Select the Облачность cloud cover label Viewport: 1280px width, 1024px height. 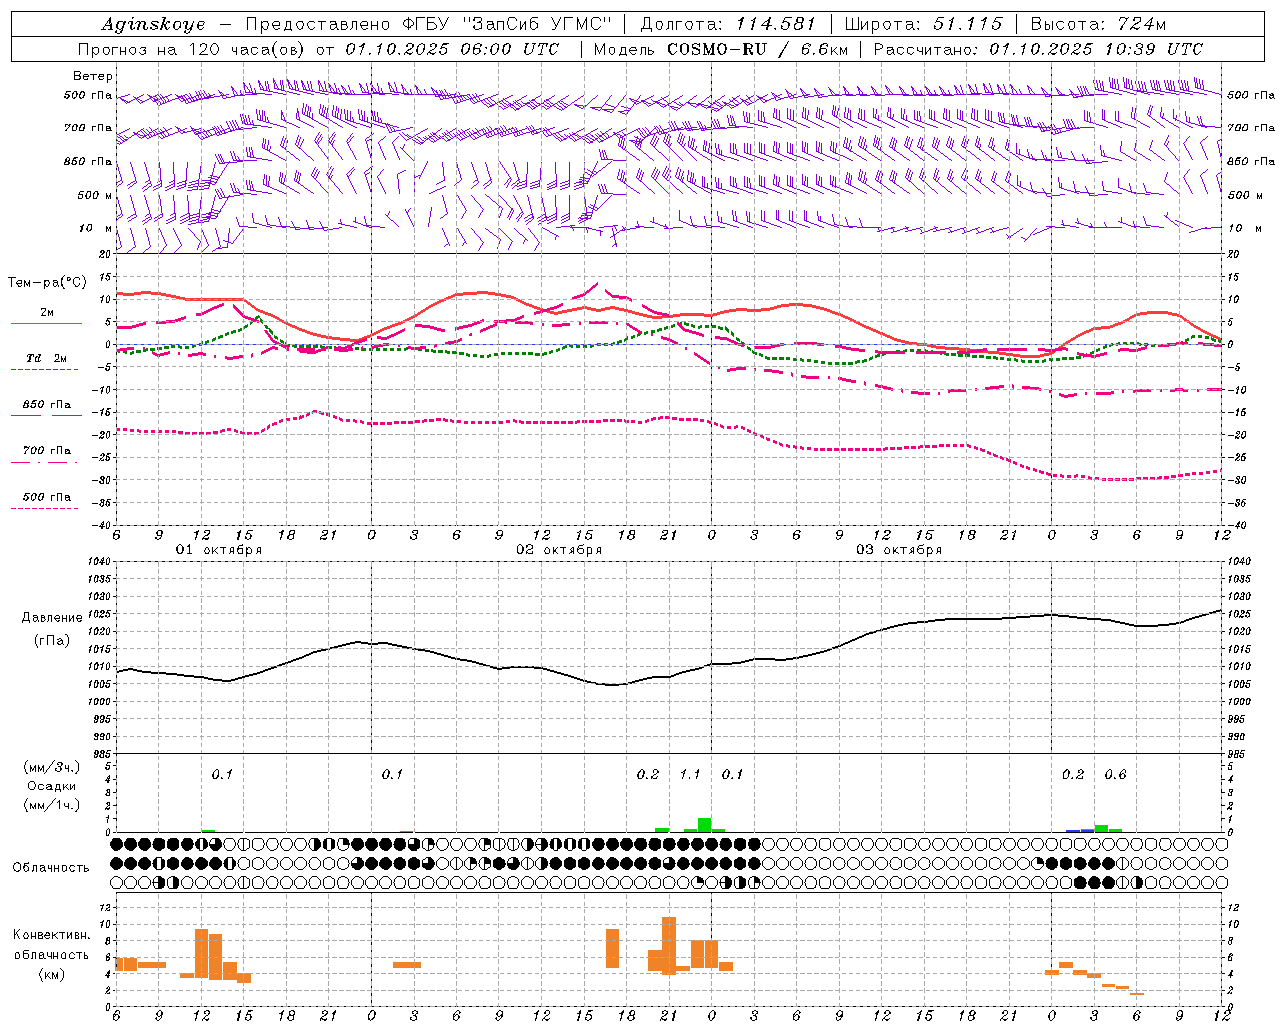[51, 867]
